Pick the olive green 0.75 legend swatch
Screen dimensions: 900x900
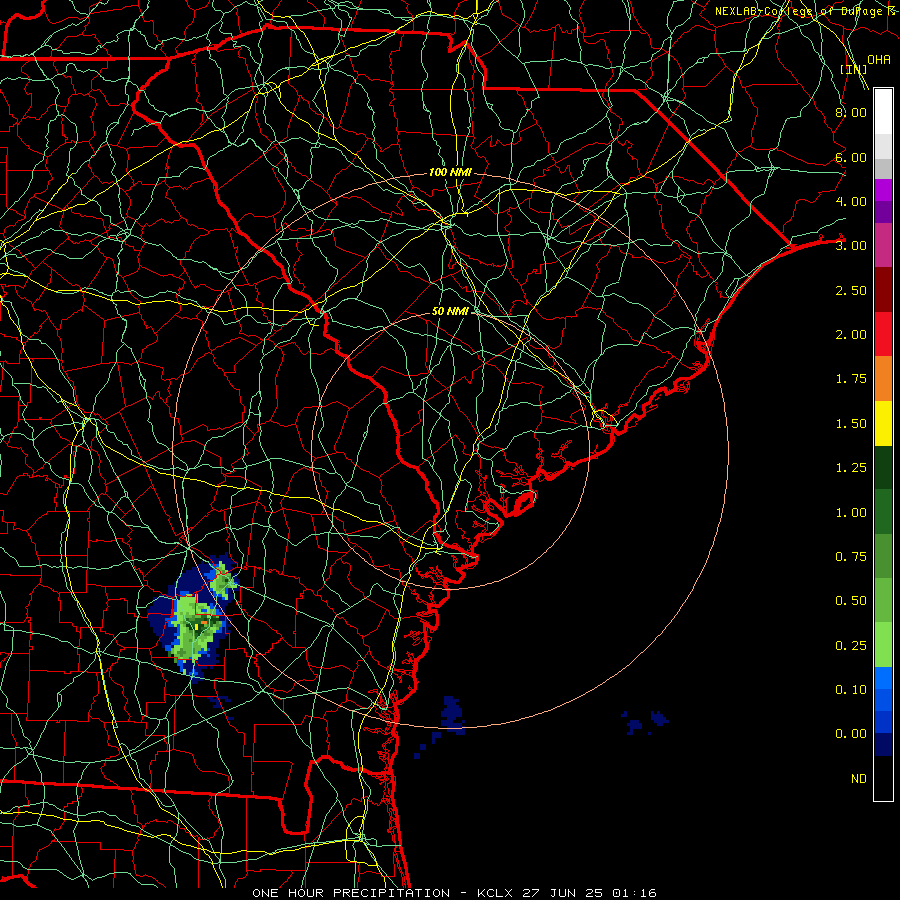pos(883,556)
